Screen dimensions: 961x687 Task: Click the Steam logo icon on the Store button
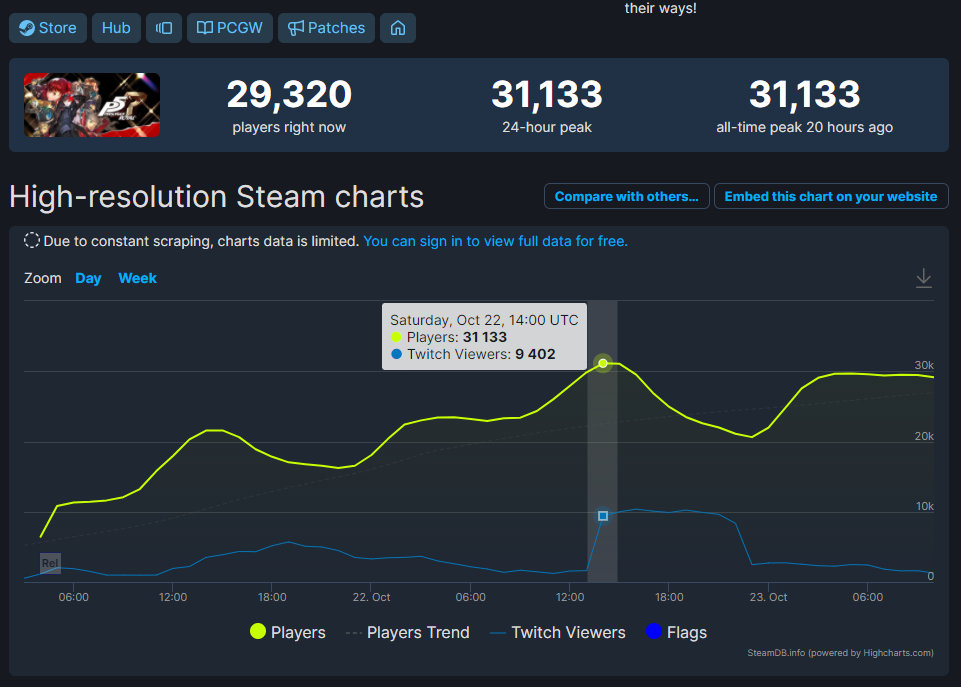(x=25, y=27)
